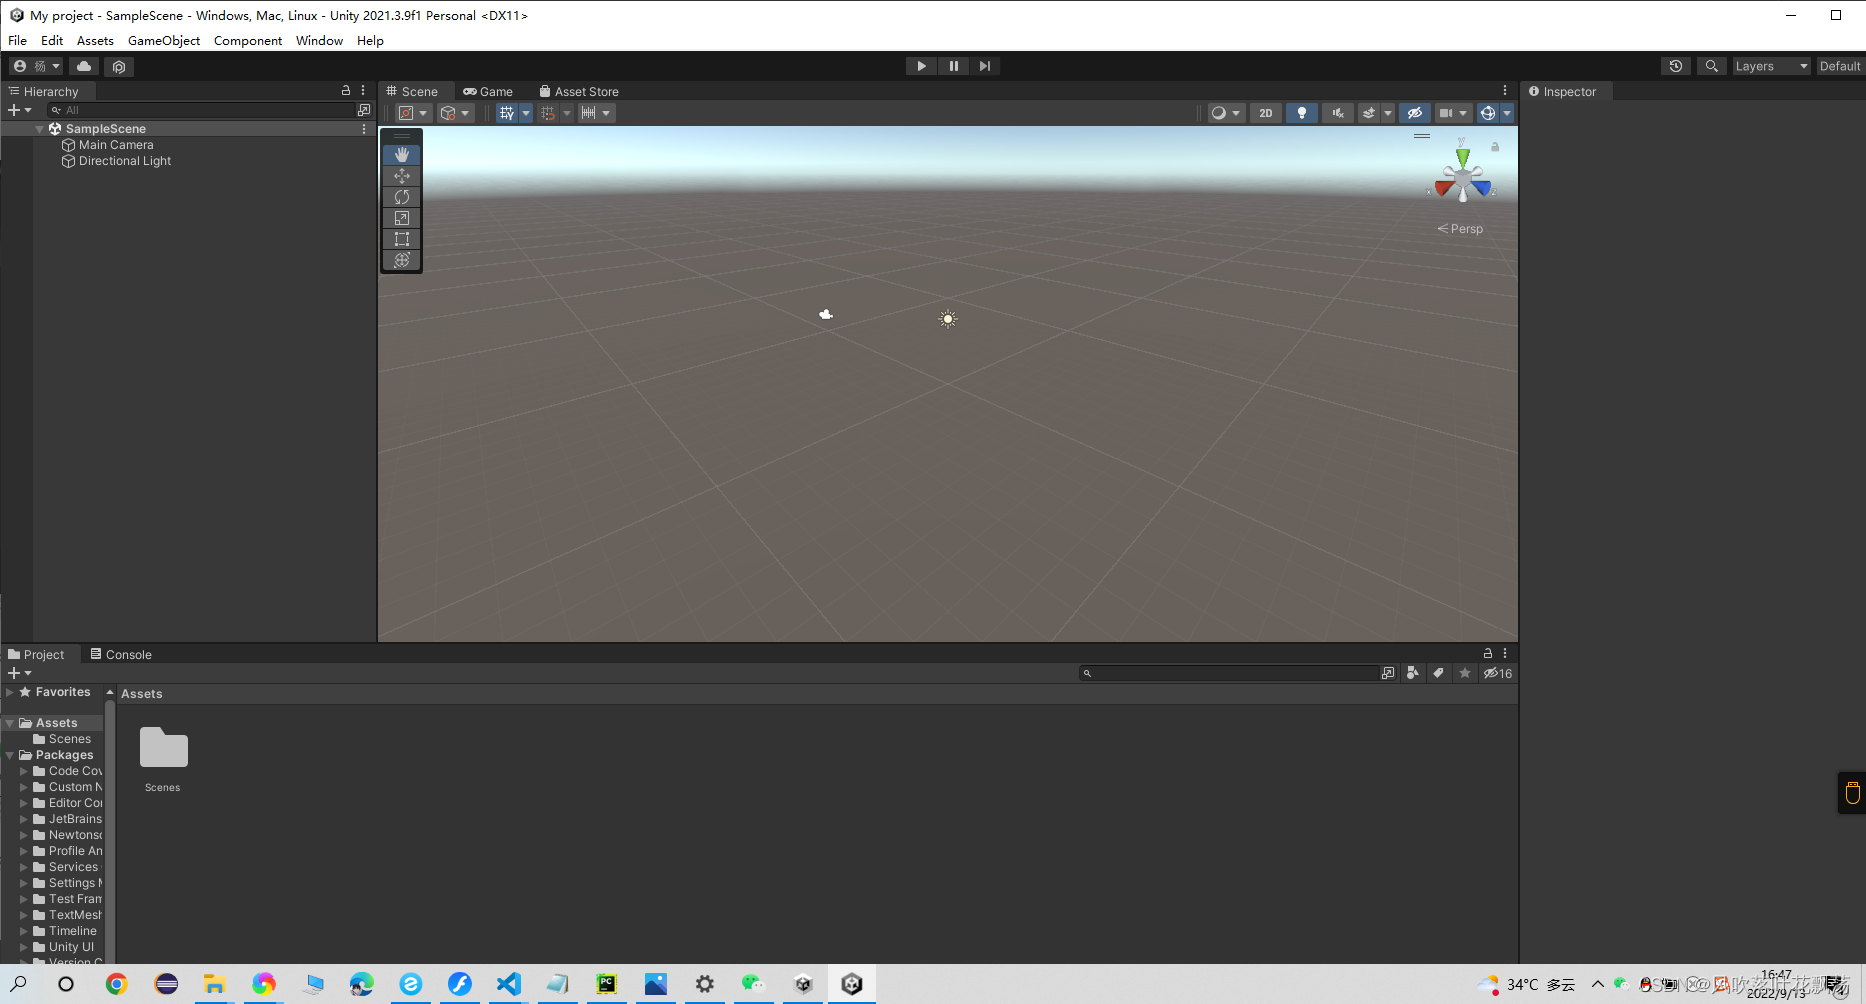Switch to the Game tab

(x=489, y=91)
